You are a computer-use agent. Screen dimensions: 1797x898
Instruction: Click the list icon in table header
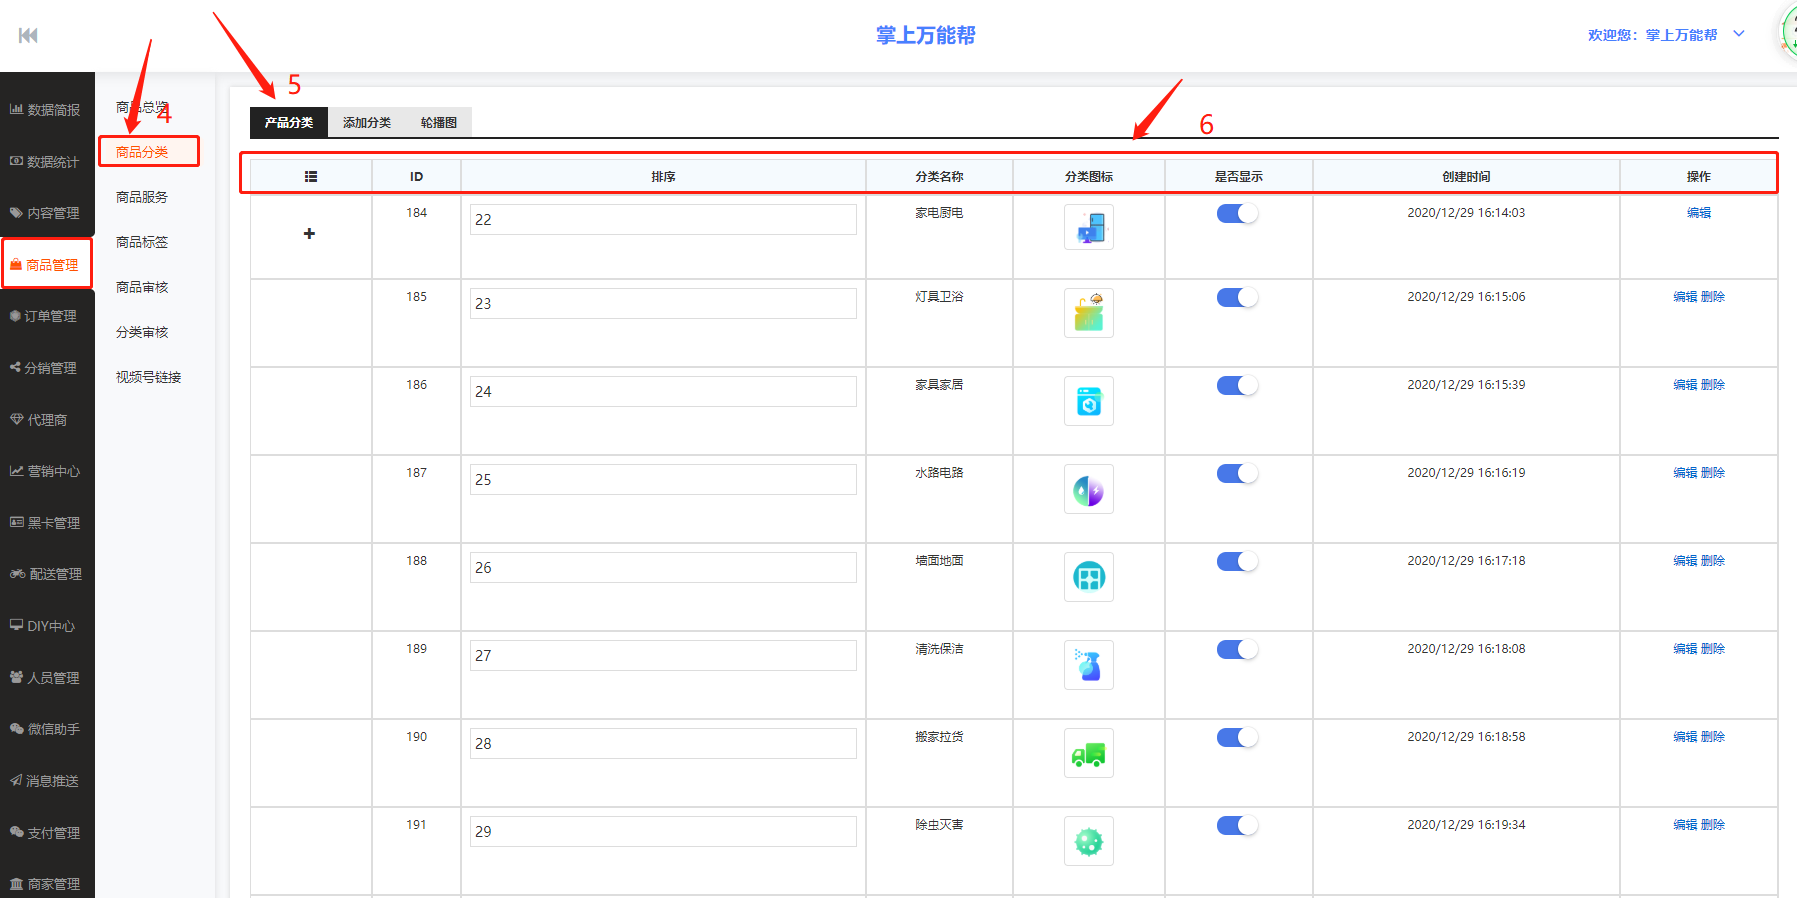(311, 177)
